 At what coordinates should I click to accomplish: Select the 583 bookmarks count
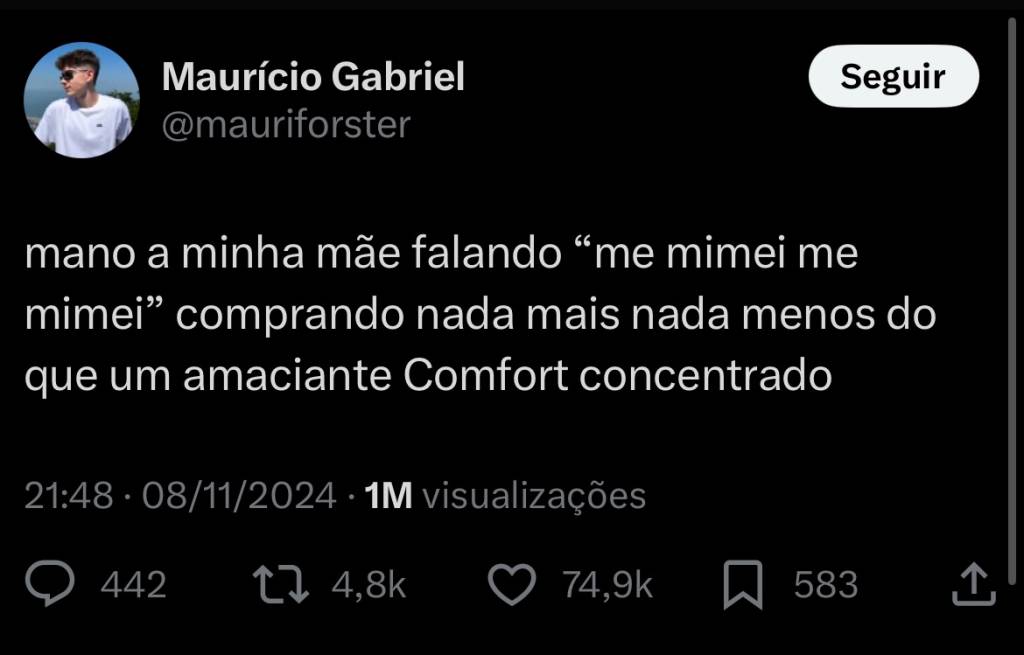tap(825, 584)
